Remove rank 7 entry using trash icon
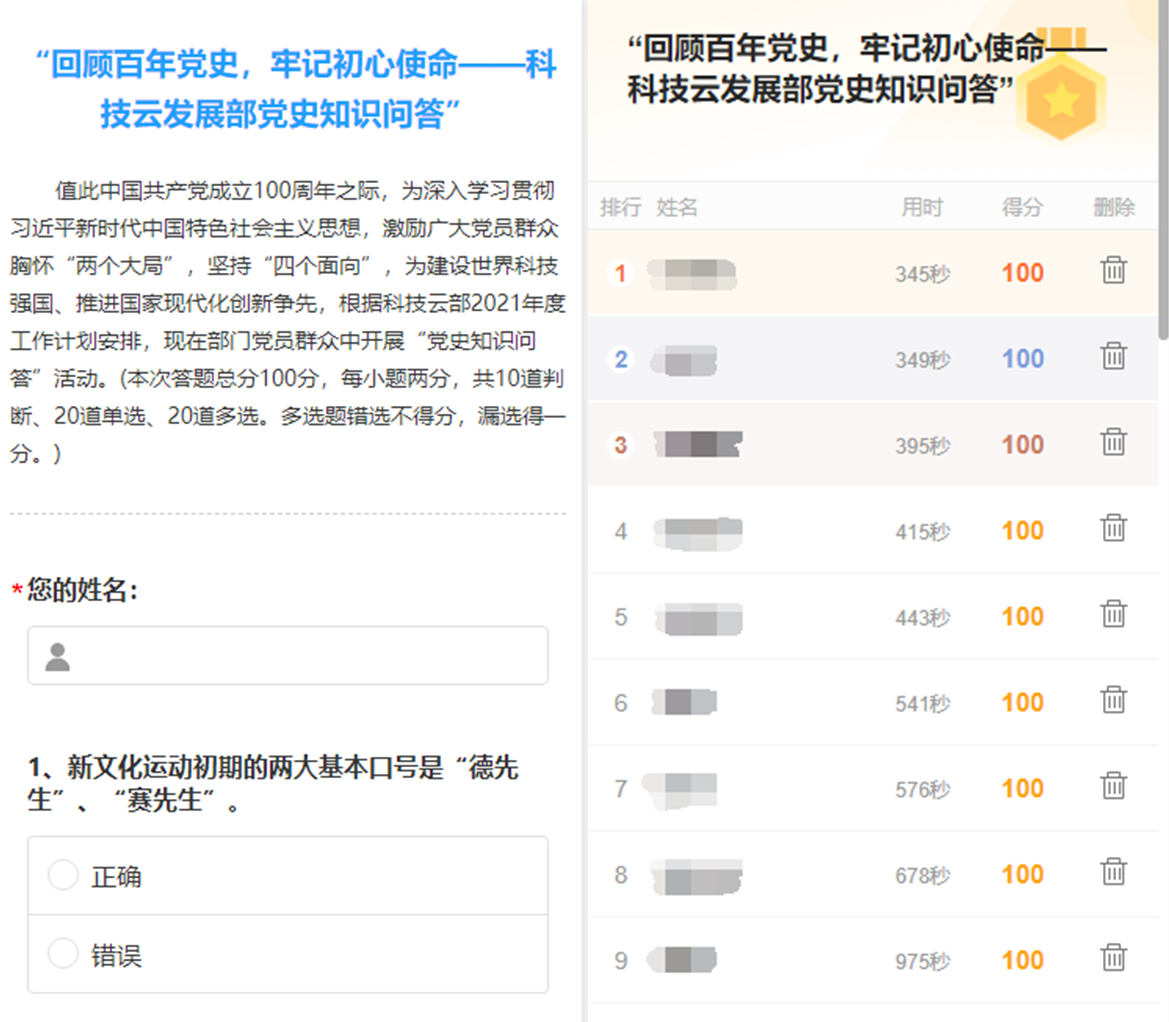Screen dimensions: 1169x1022 coord(1113,787)
